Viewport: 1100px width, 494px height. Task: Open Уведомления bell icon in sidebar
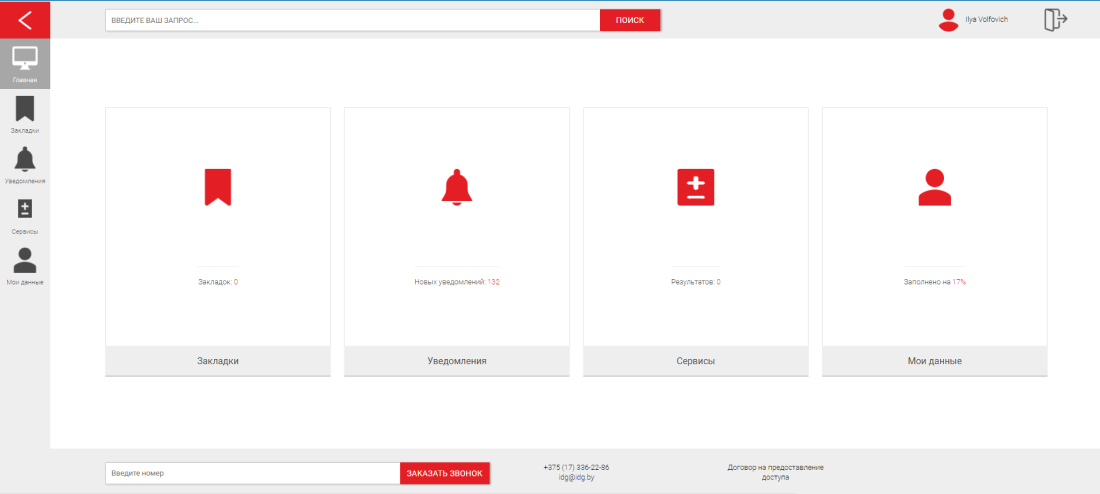pyautogui.click(x=25, y=160)
